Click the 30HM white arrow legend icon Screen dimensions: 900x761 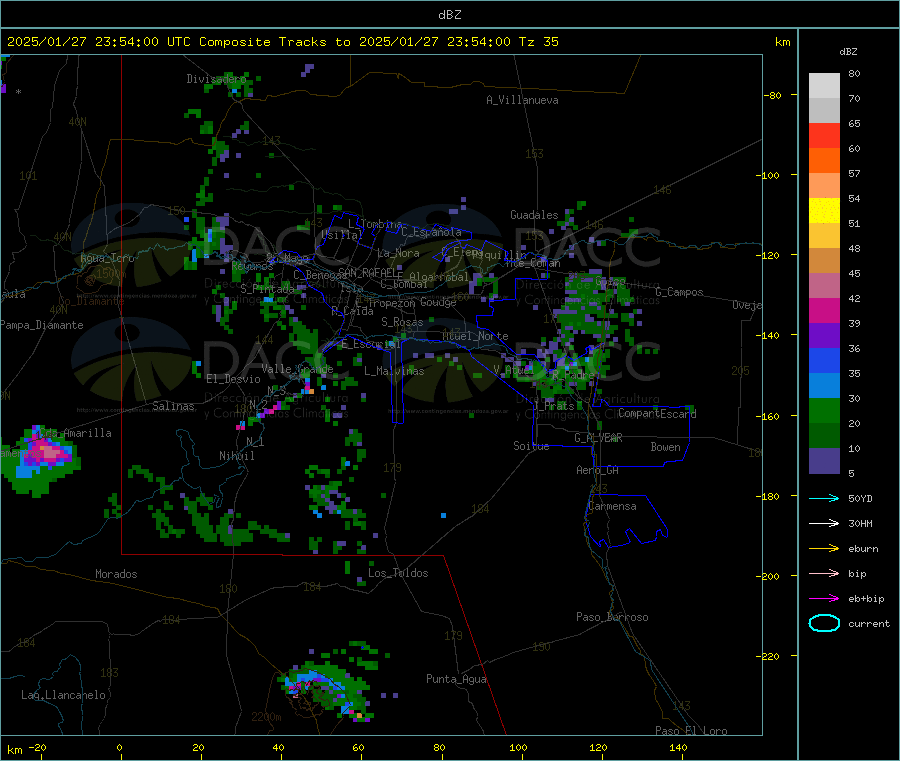tap(824, 523)
